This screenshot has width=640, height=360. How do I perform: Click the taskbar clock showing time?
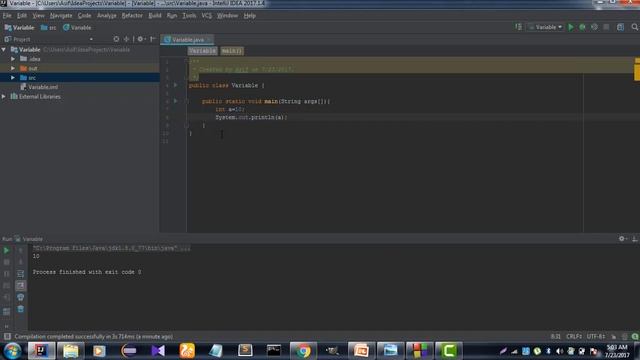[617, 351]
